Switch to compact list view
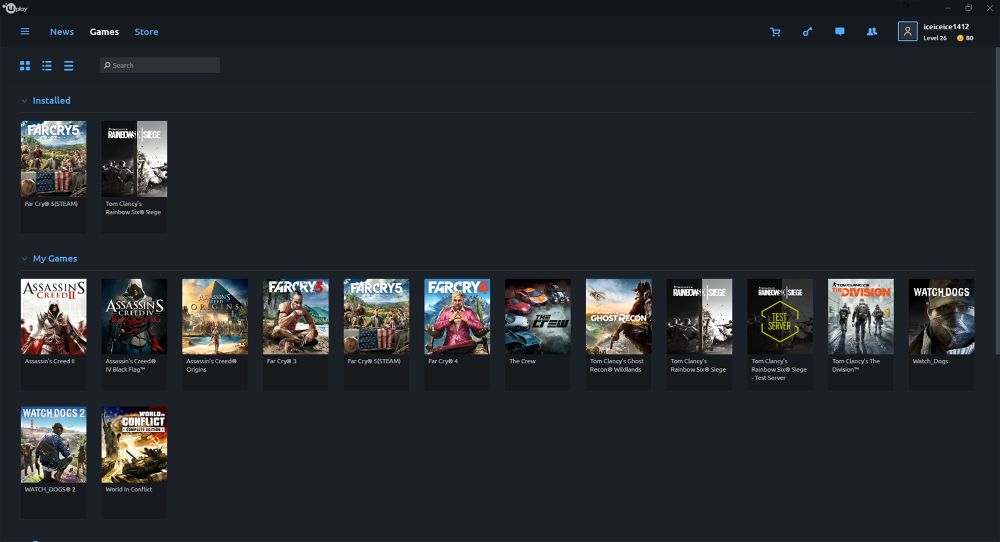The image size is (1000, 542). coord(68,66)
